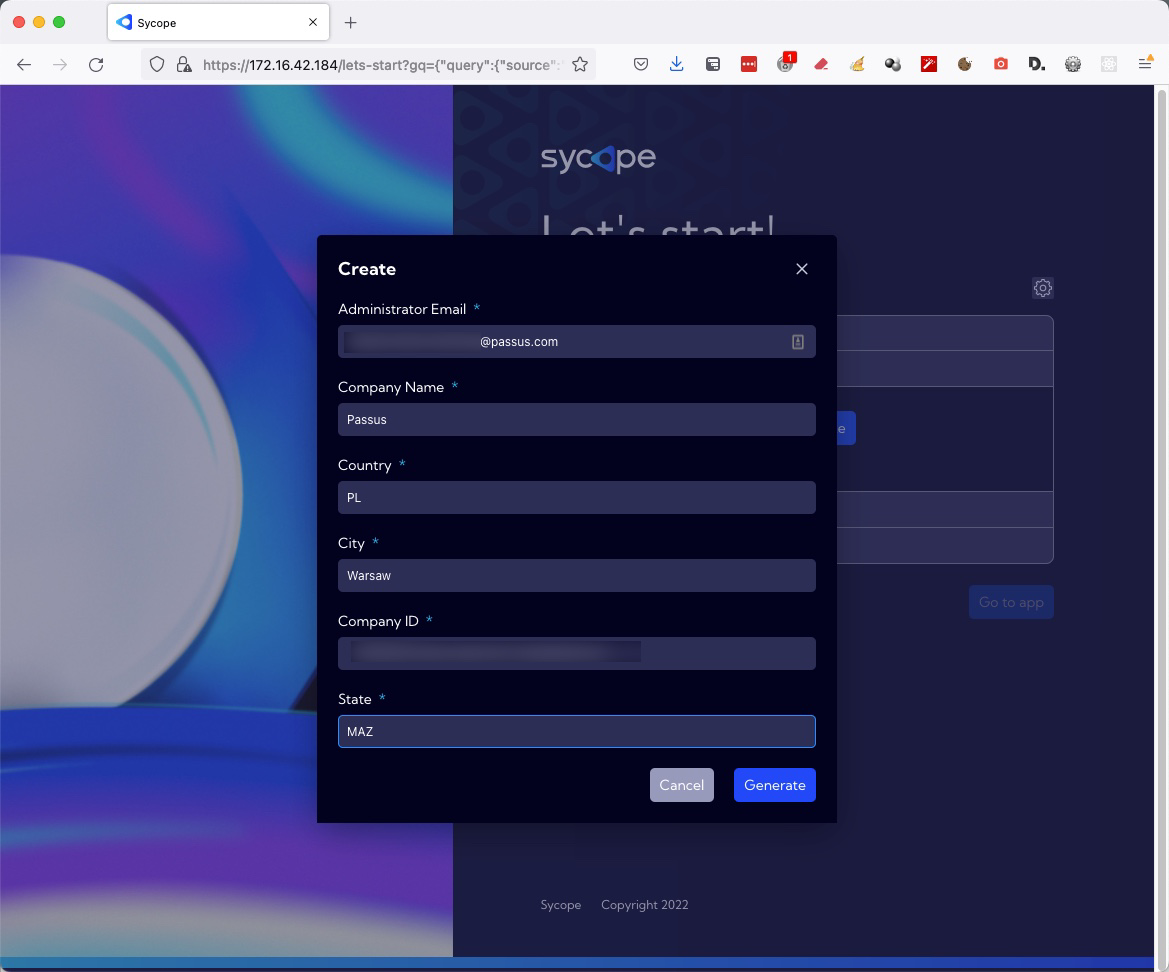Click the grey gear extension icon
Viewport: 1169px width, 972px height.
1073,65
